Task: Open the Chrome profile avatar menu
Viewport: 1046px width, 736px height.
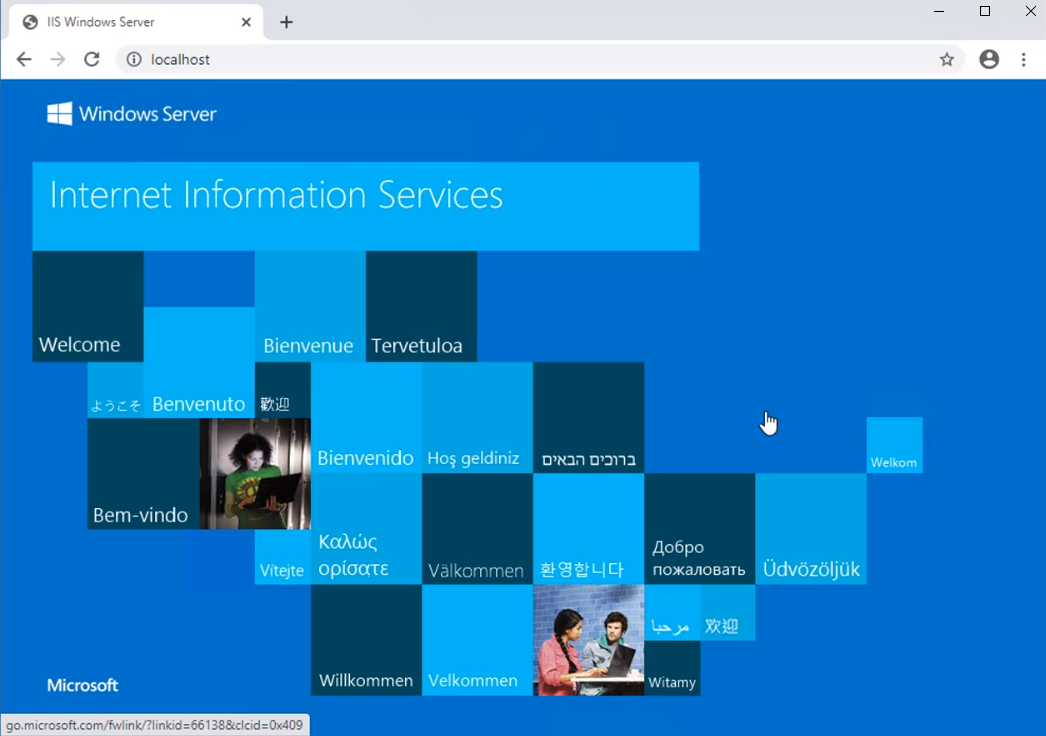Action: point(989,59)
